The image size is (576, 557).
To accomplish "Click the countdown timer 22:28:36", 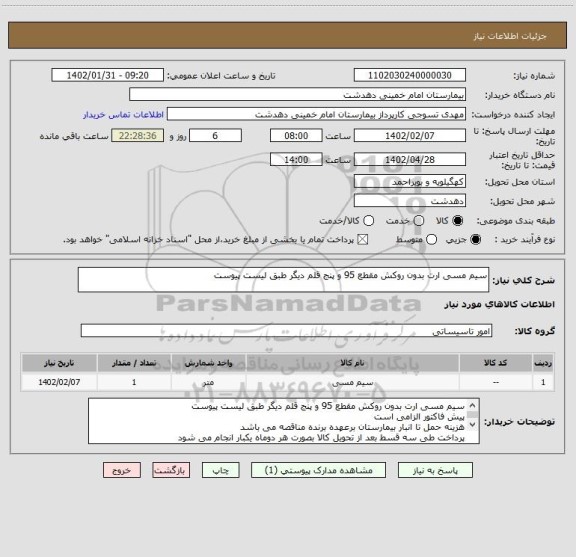I will pos(138,136).
